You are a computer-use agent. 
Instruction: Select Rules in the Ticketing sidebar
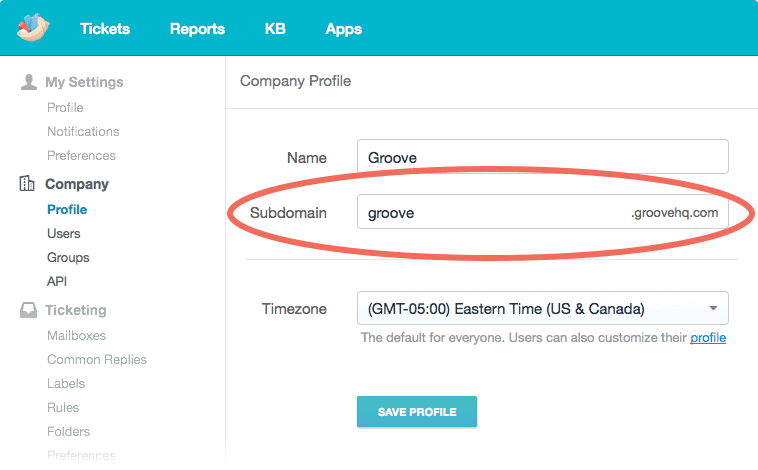coord(63,407)
